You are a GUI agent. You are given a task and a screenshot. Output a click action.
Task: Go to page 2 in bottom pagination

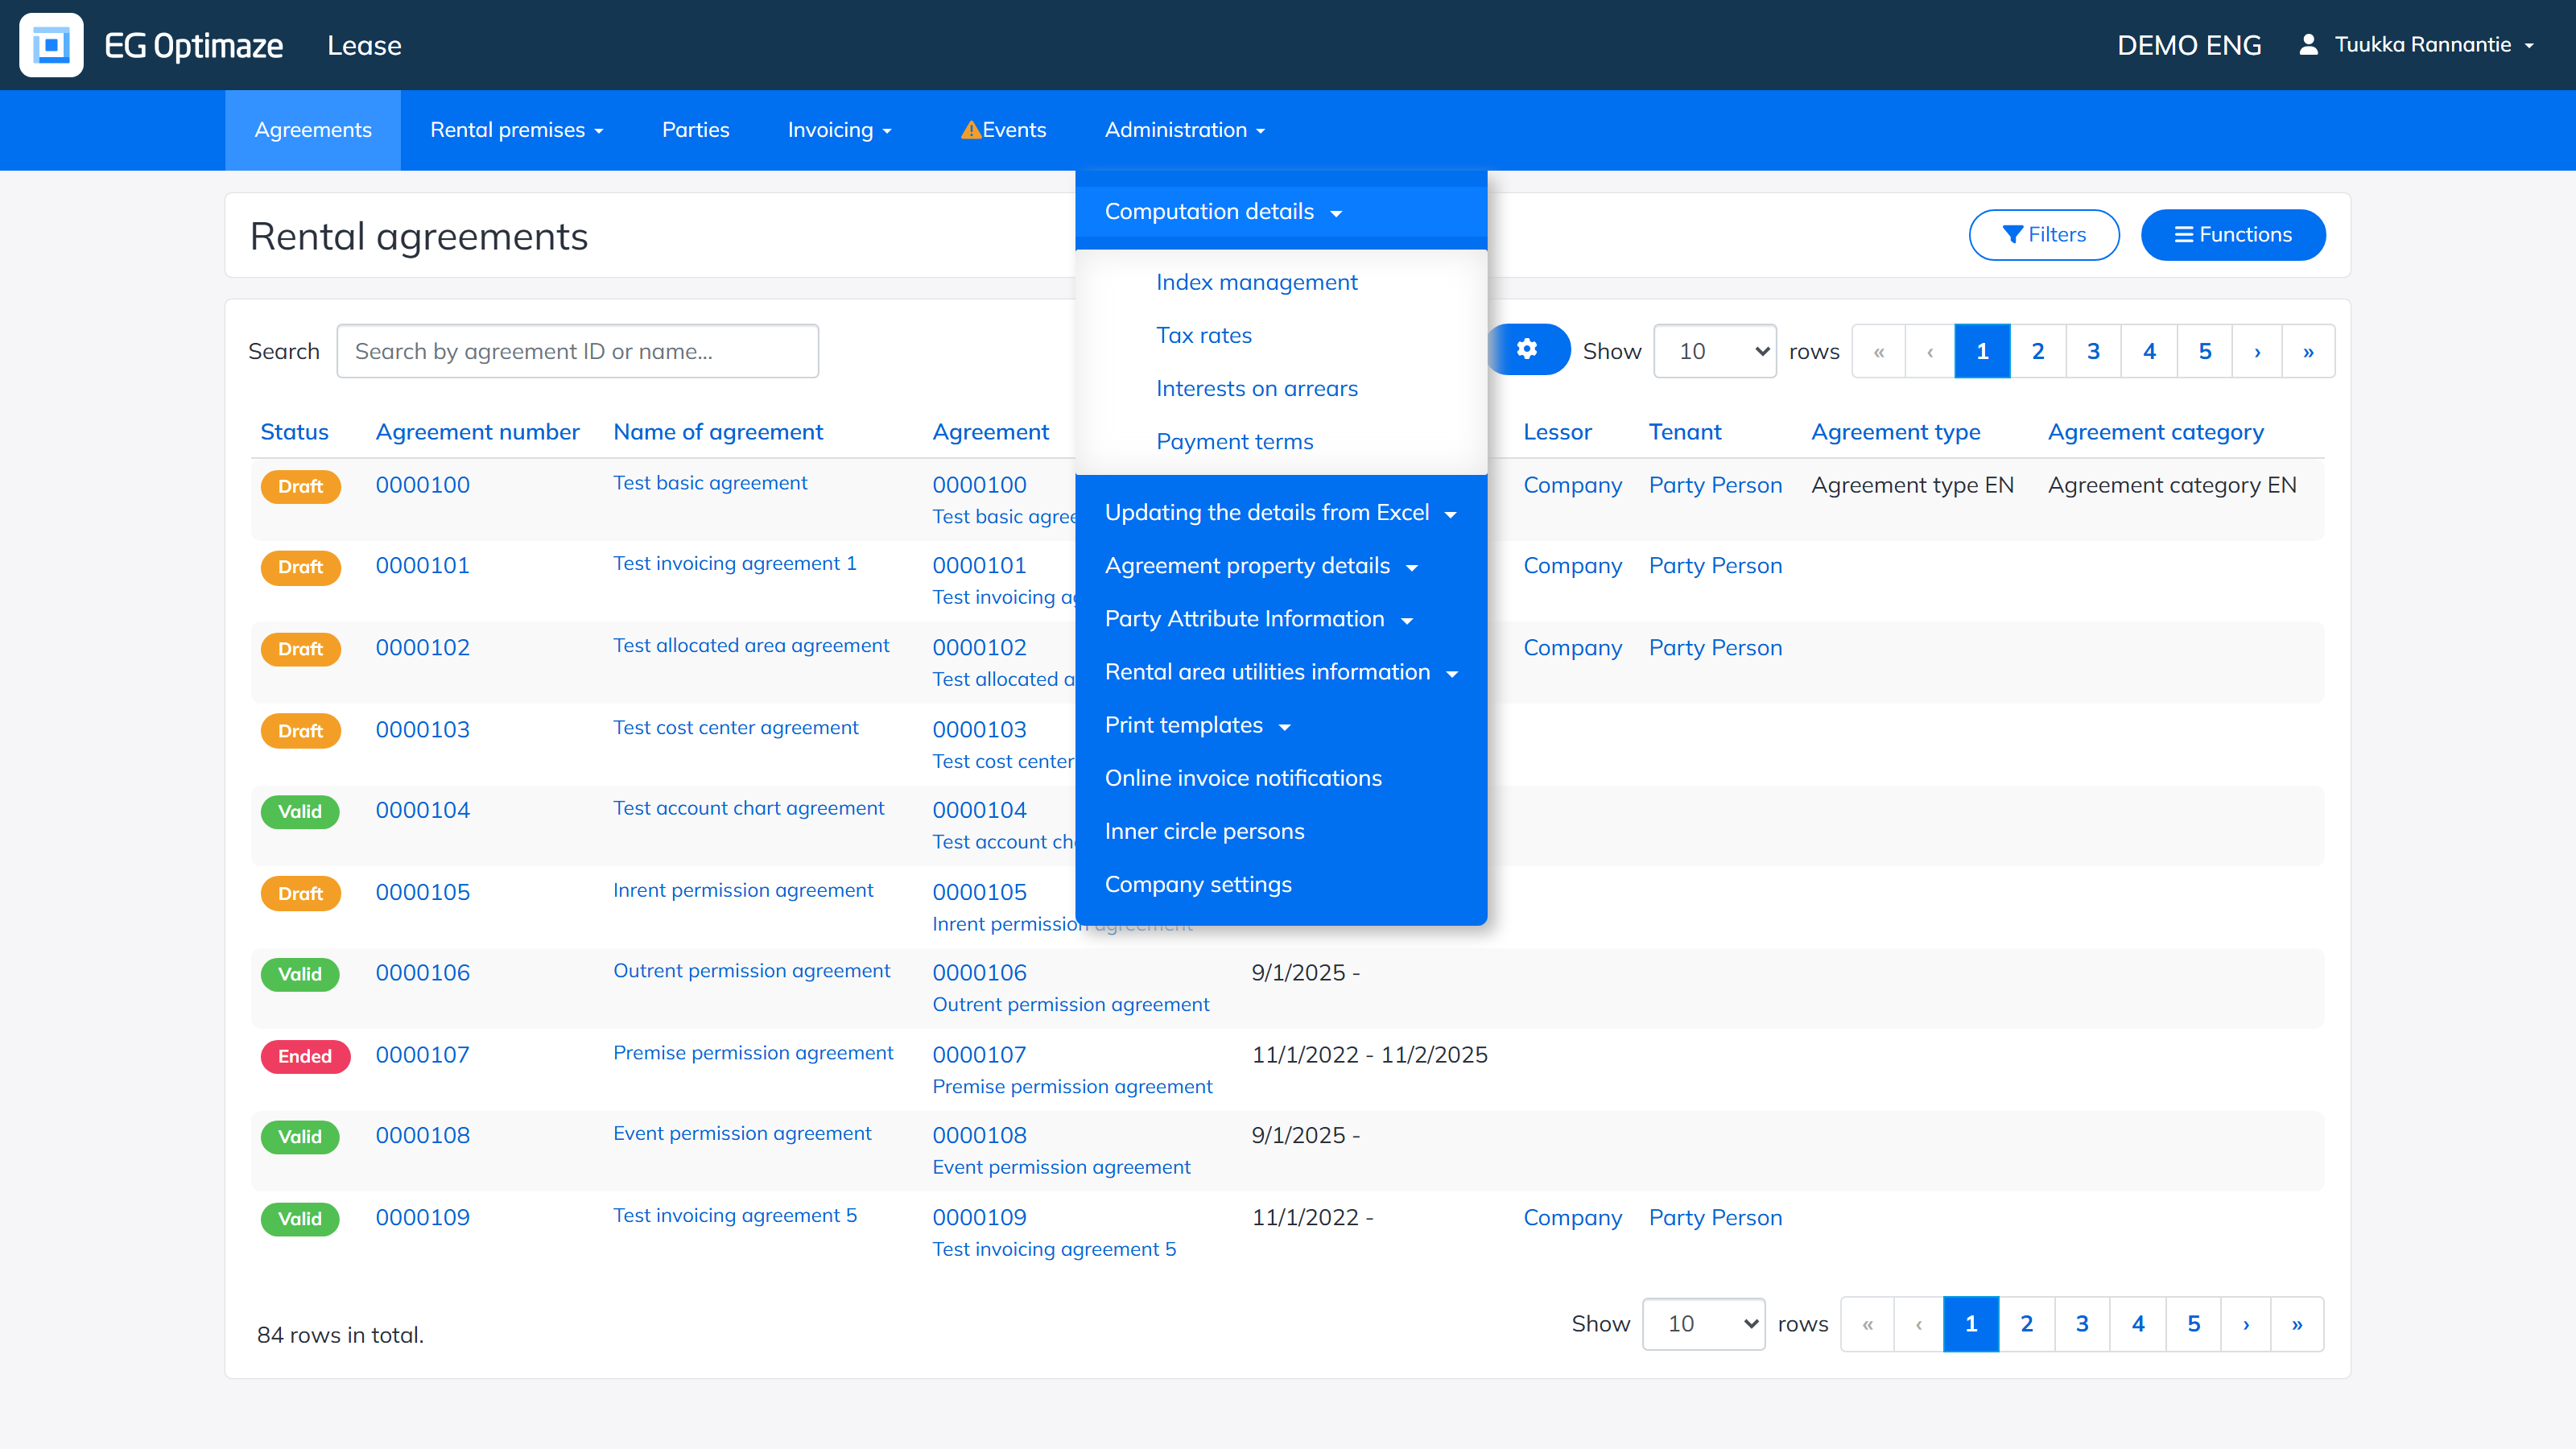tap(2026, 1324)
